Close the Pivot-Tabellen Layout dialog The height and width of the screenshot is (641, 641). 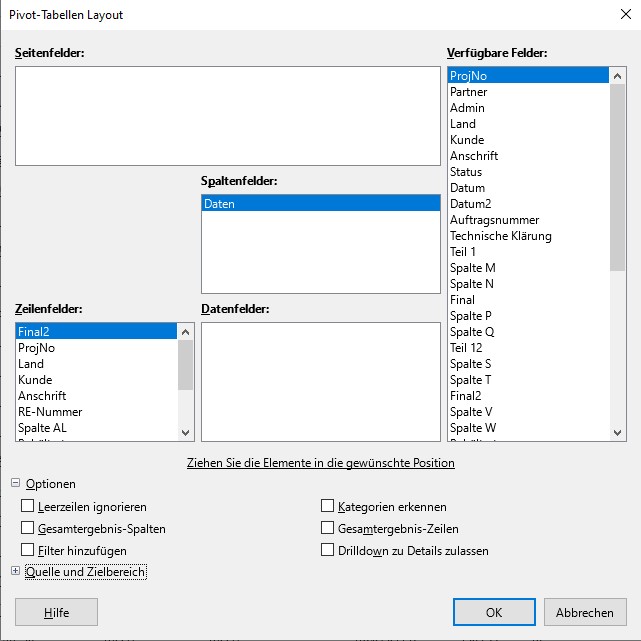click(x=625, y=14)
